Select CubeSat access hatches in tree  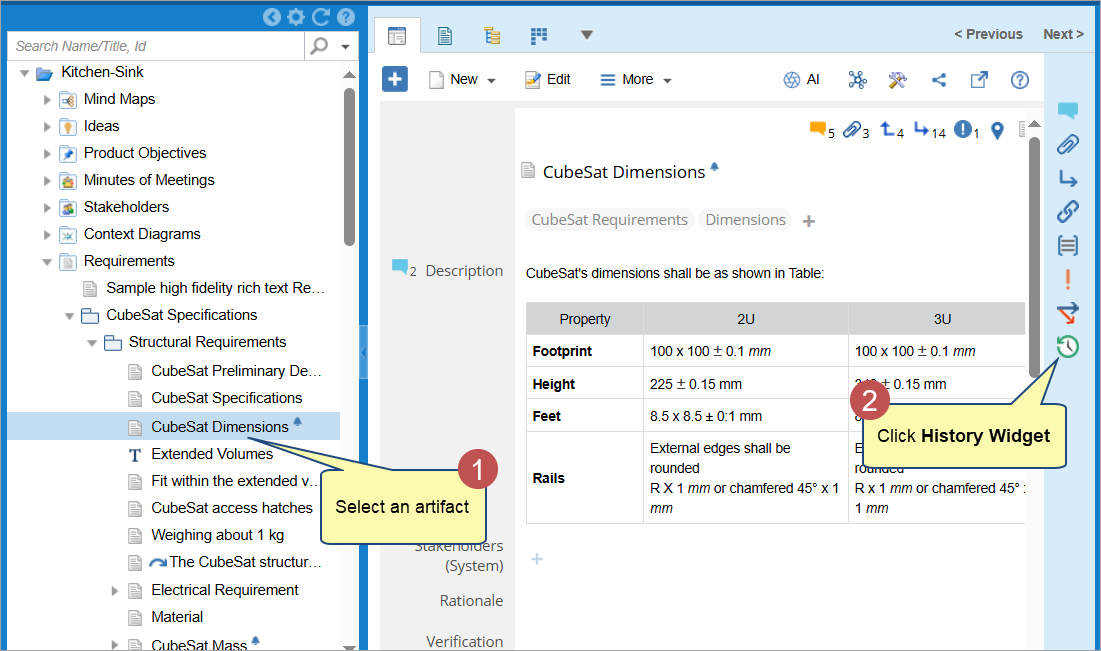tap(232, 508)
